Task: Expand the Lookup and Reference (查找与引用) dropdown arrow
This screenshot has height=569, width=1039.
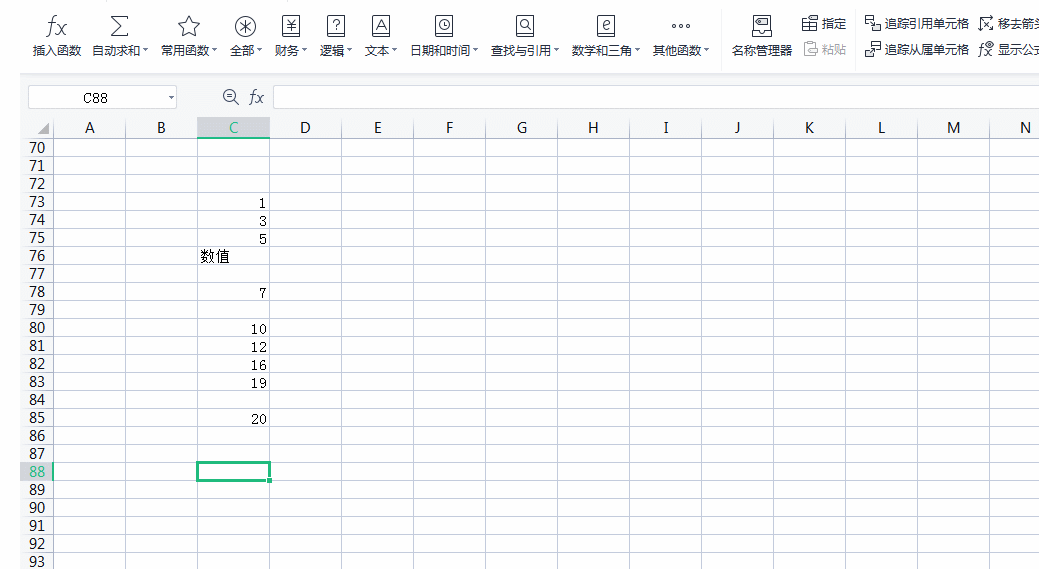Action: (557, 50)
